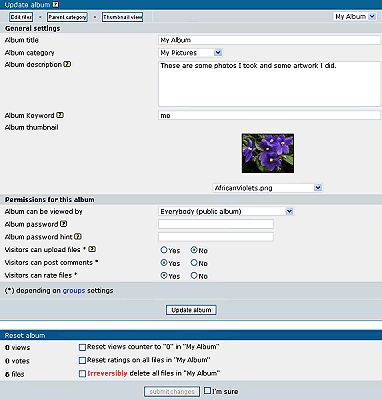This screenshot has width=382, height=400.
Task: Select No for Visitors can rate files
Action: [194, 276]
